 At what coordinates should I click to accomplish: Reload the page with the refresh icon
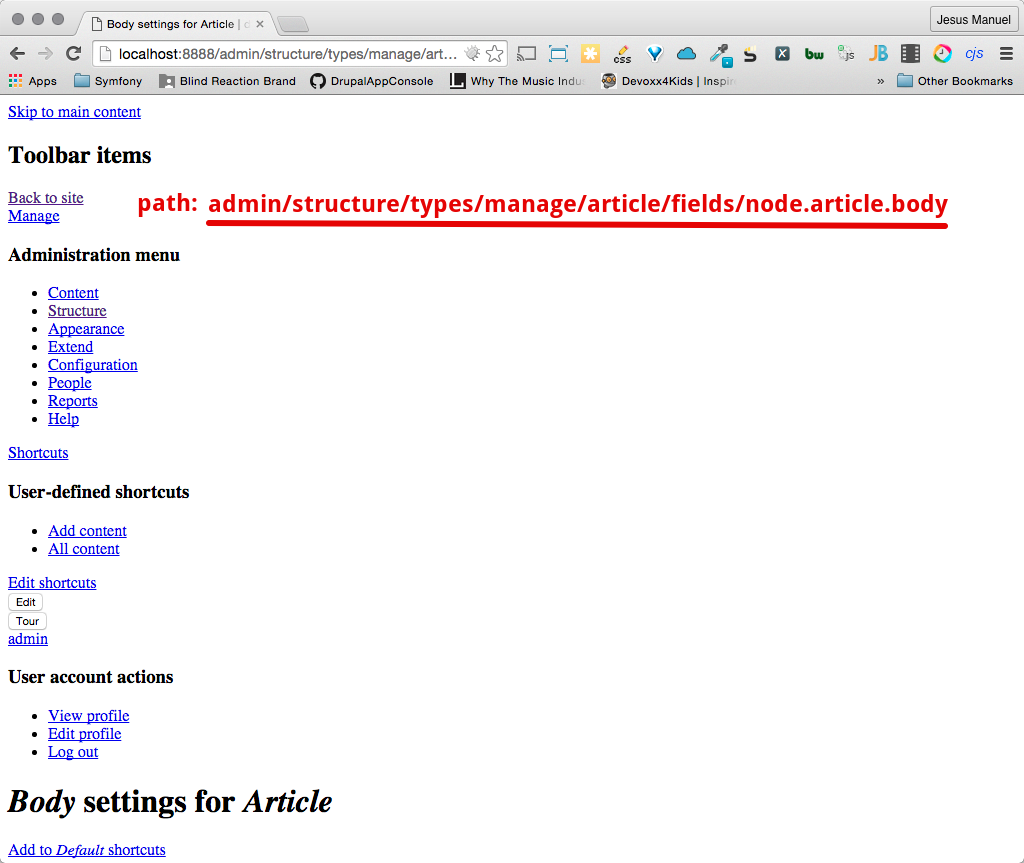click(x=73, y=54)
